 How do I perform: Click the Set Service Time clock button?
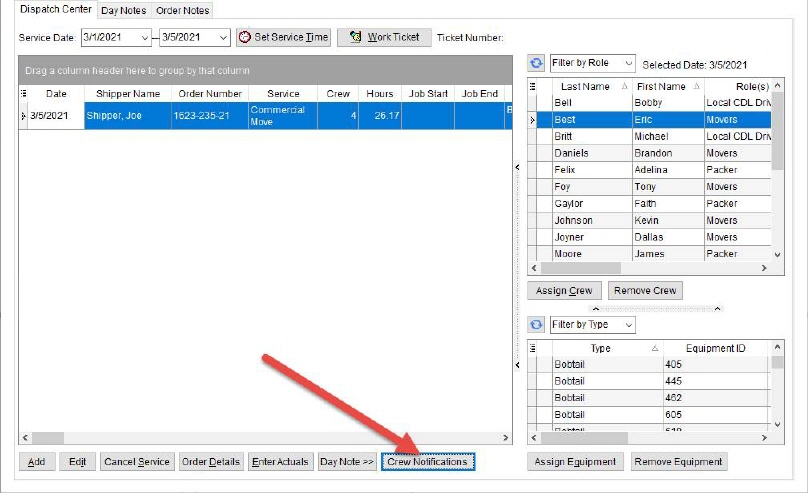point(283,37)
